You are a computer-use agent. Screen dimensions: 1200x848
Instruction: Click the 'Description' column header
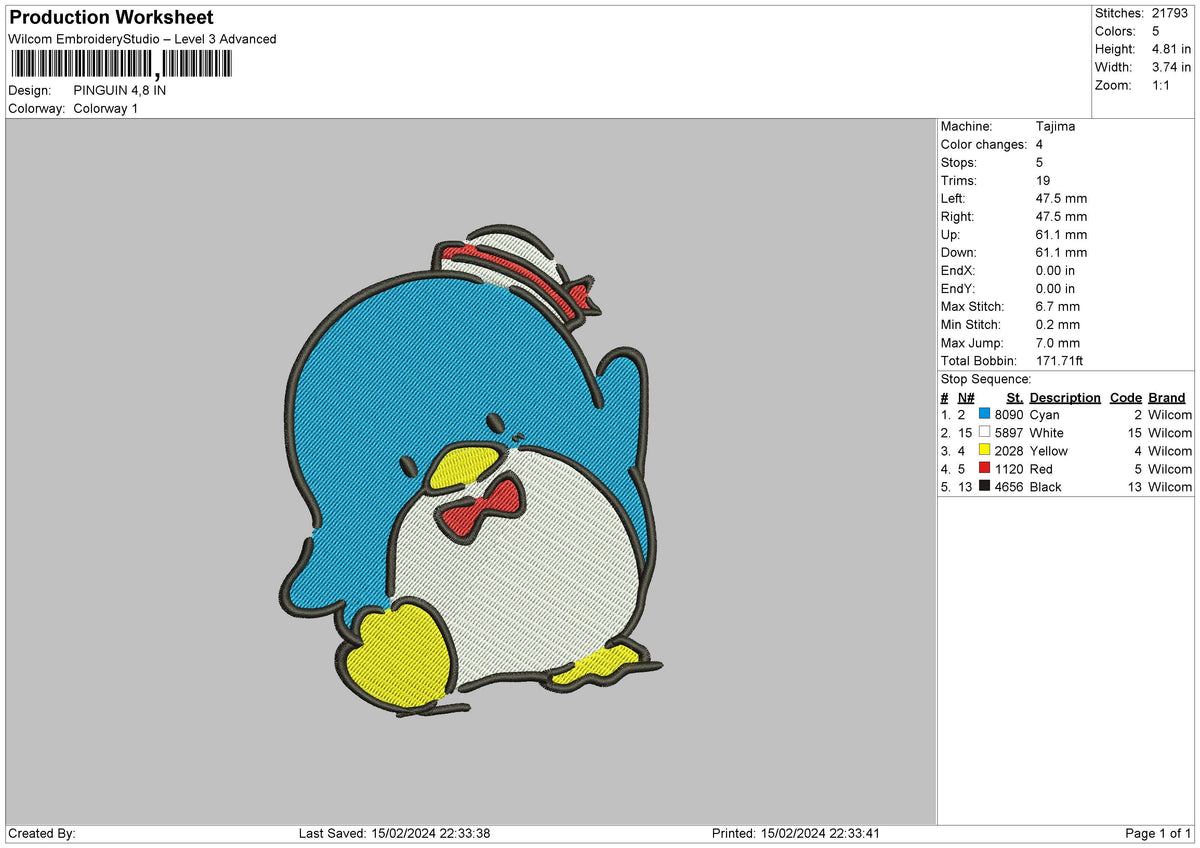[x=1065, y=397]
